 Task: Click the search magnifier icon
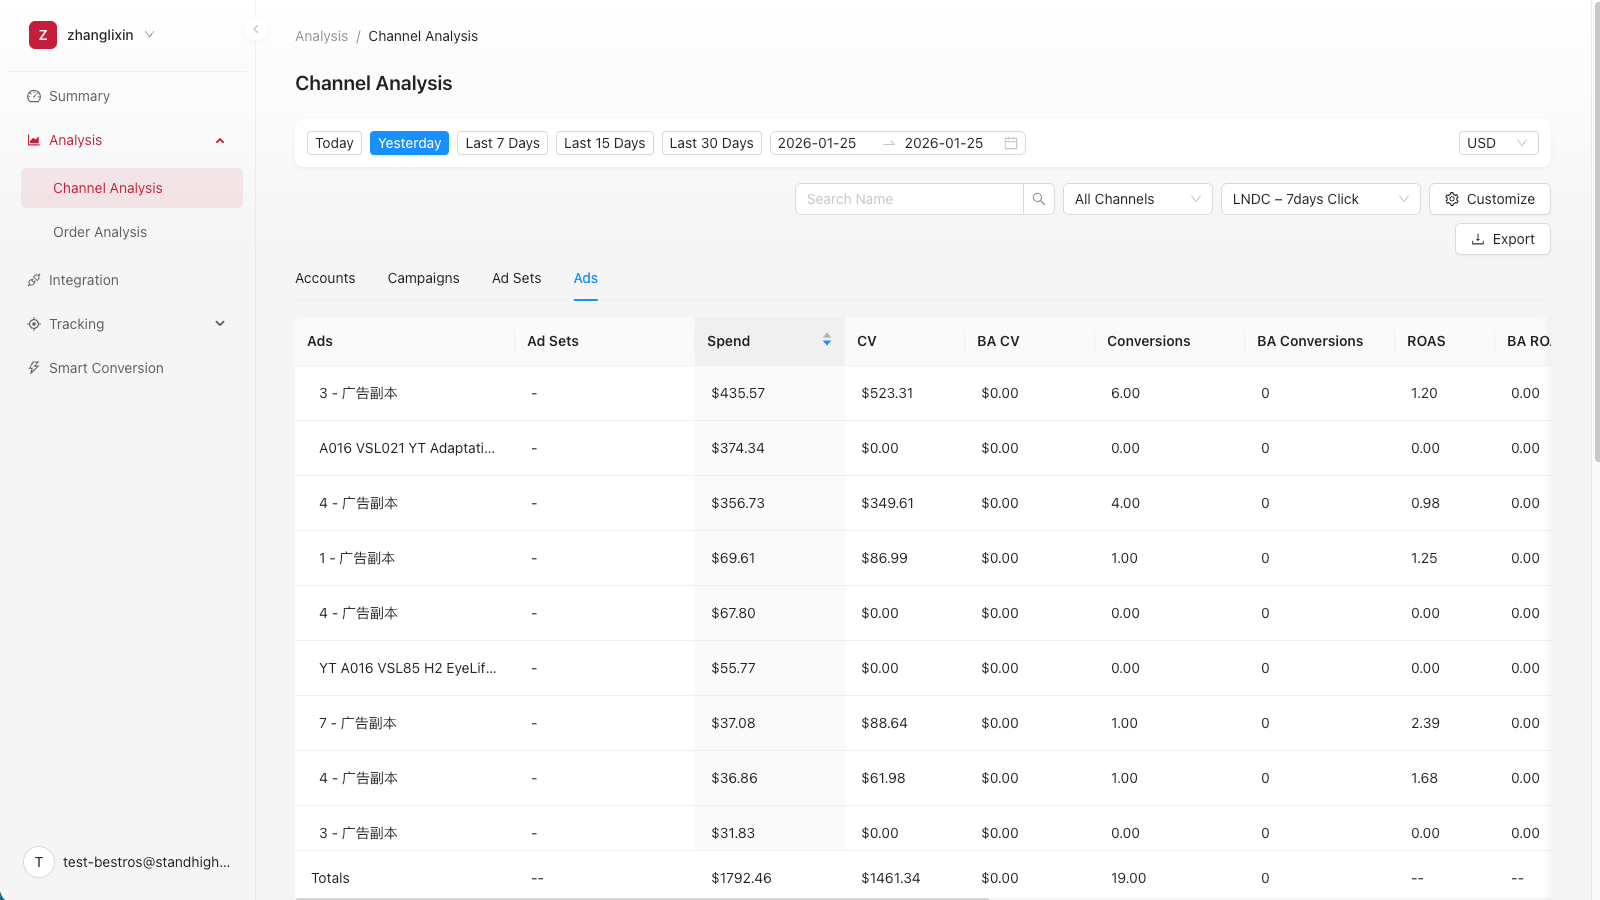(1039, 199)
